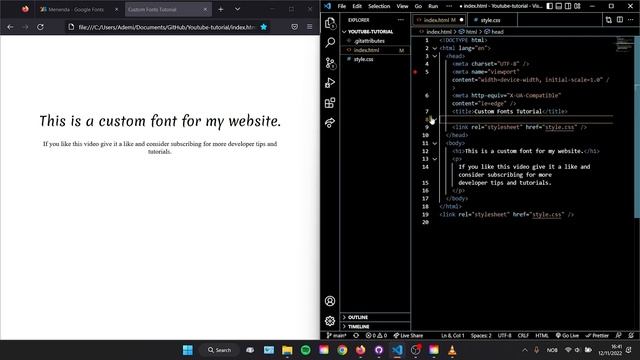Image resolution: width=640 pixels, height=360 pixels.
Task: Go back in Firefox
Action: 11,27
